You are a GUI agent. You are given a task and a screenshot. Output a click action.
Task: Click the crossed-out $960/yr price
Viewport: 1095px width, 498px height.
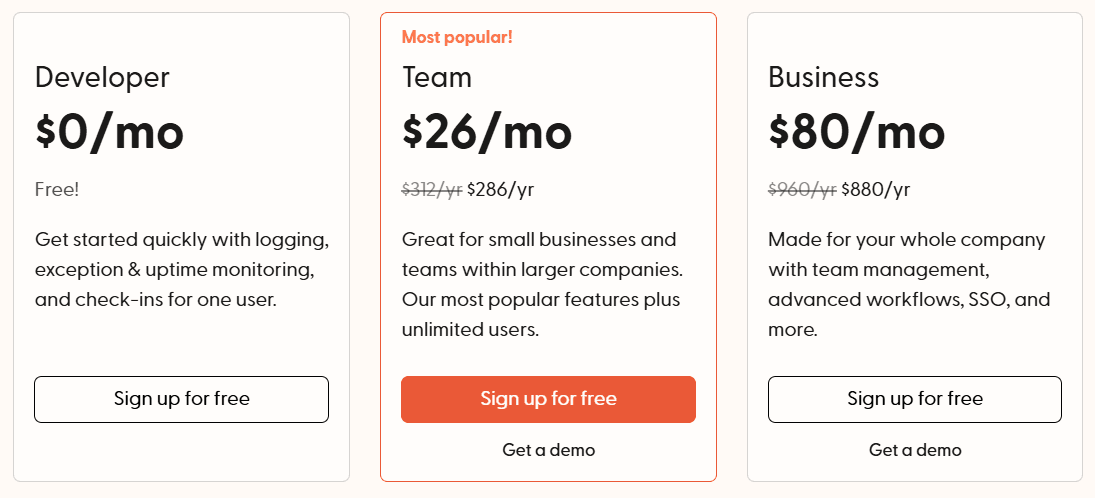(x=802, y=189)
